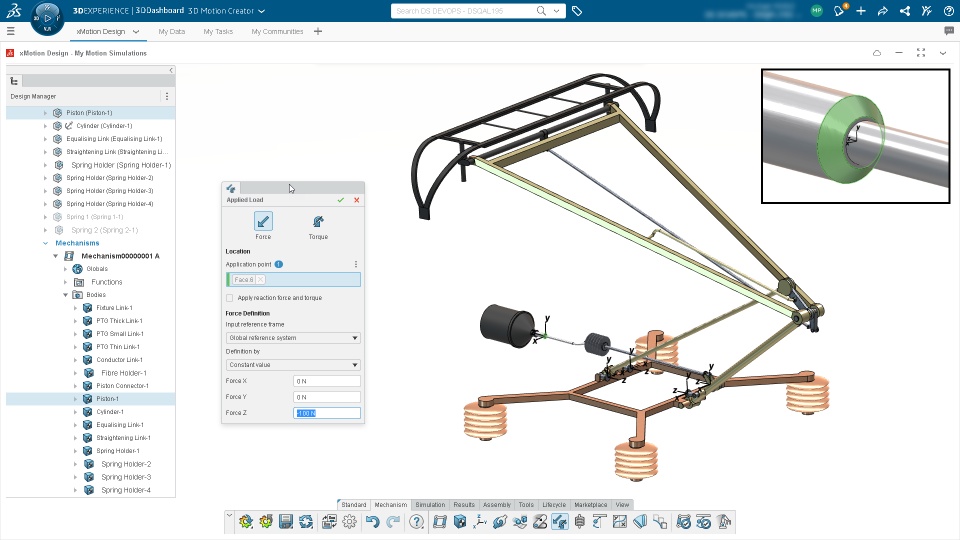Collapse the Bodies tree node
This screenshot has width=960, height=540.
click(66, 295)
